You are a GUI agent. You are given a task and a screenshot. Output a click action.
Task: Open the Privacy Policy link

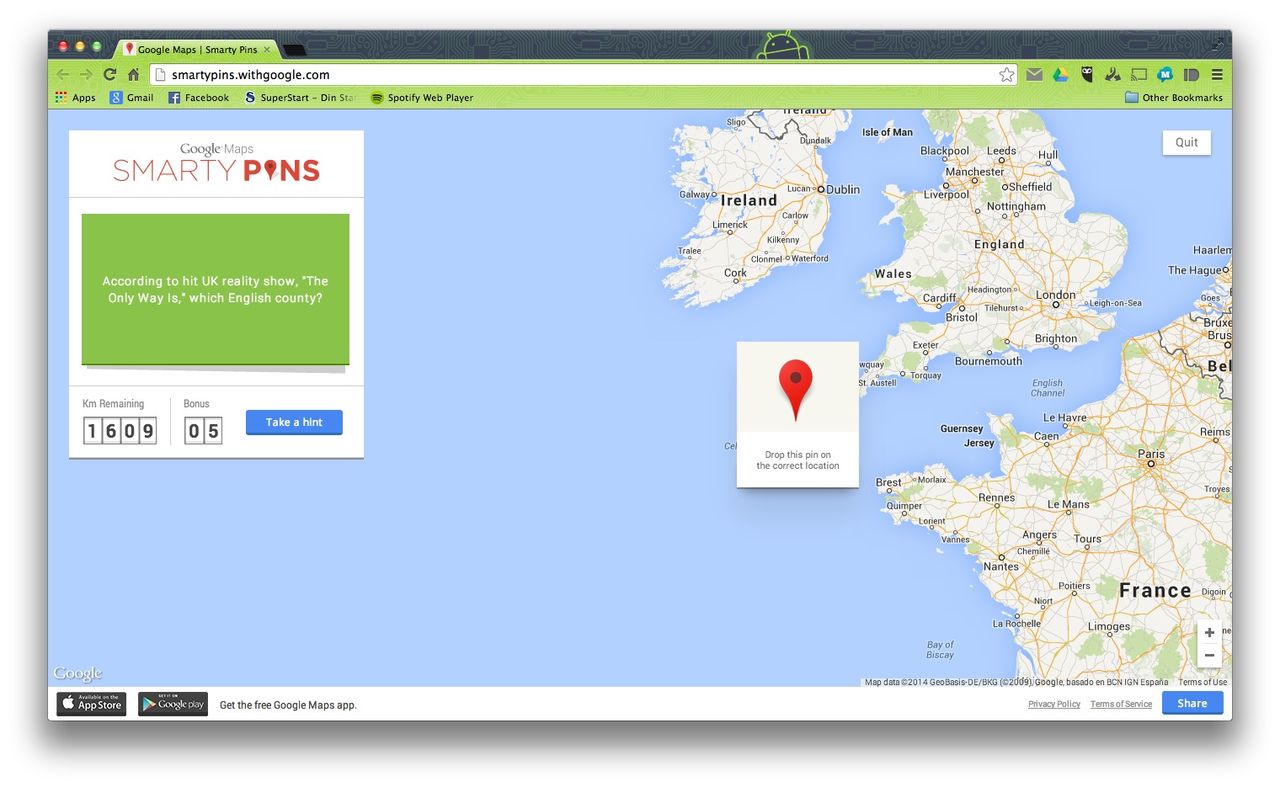[x=1054, y=704]
